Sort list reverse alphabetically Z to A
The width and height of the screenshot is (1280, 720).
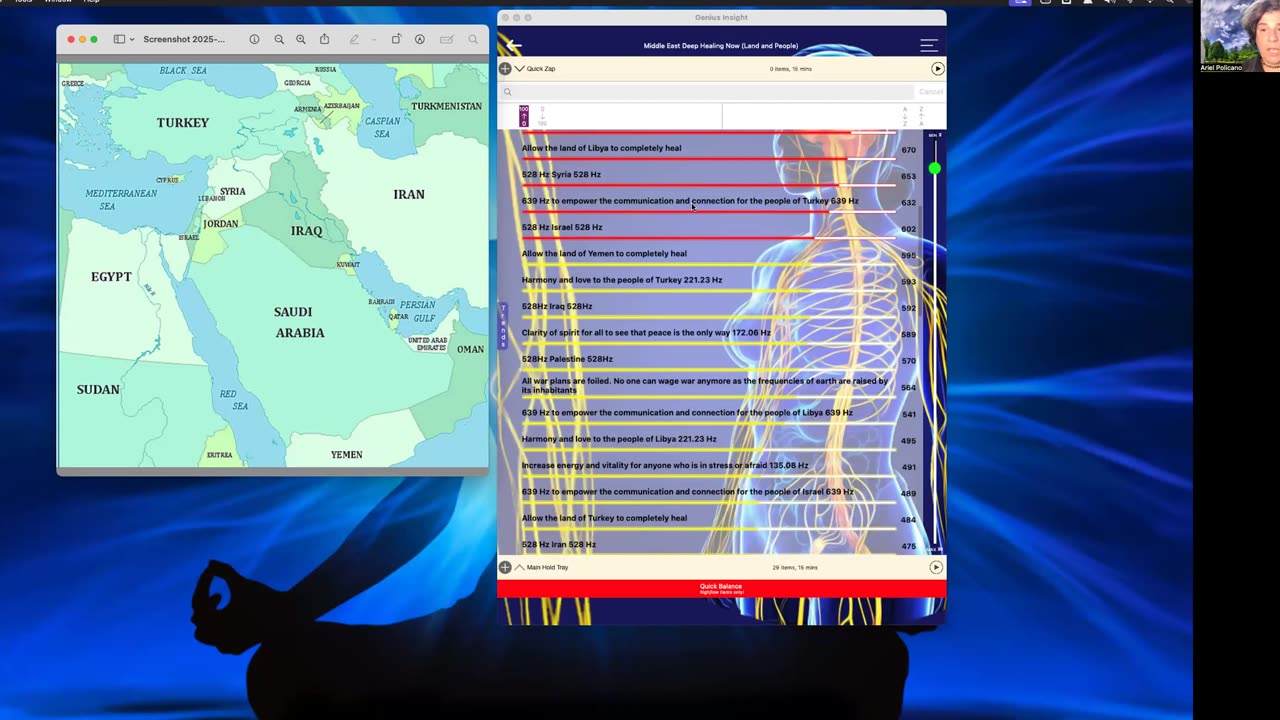[921, 116]
